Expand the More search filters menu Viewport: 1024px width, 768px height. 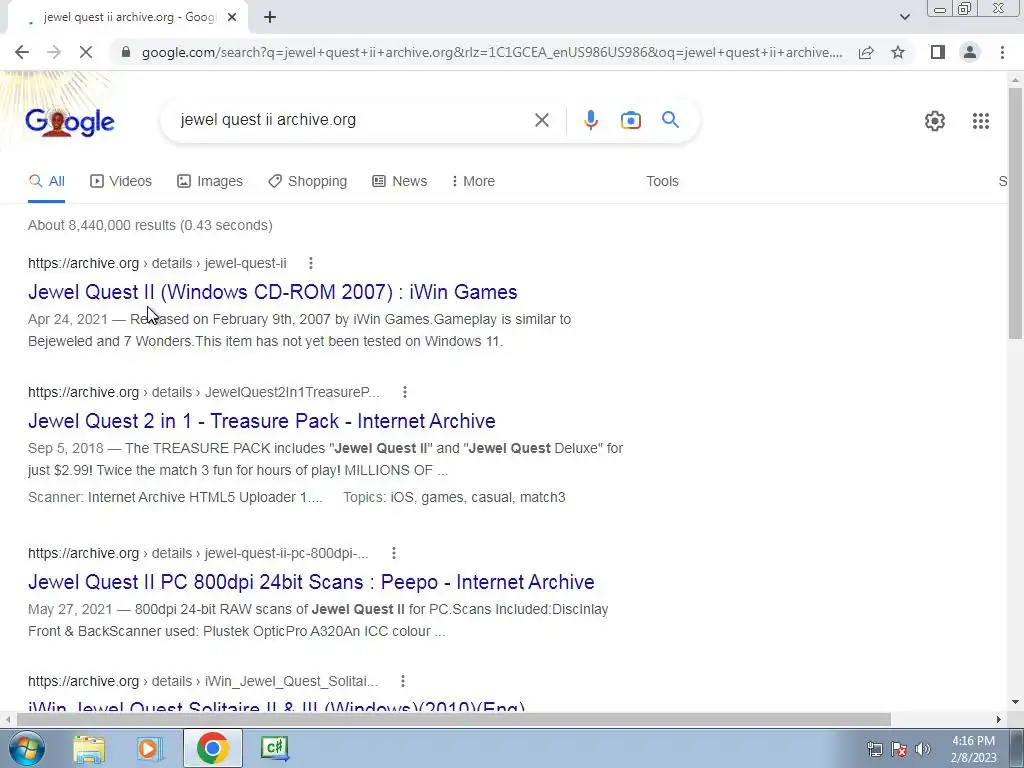473,181
